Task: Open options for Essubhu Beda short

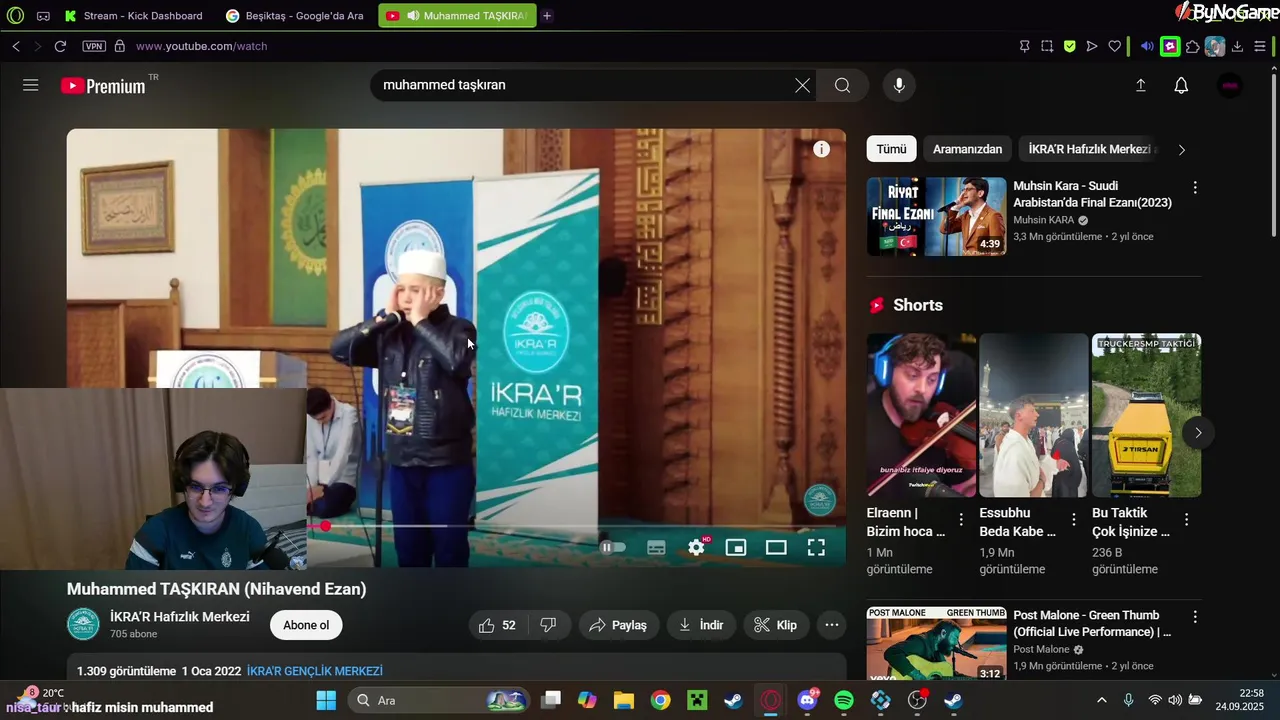Action: [x=1074, y=520]
